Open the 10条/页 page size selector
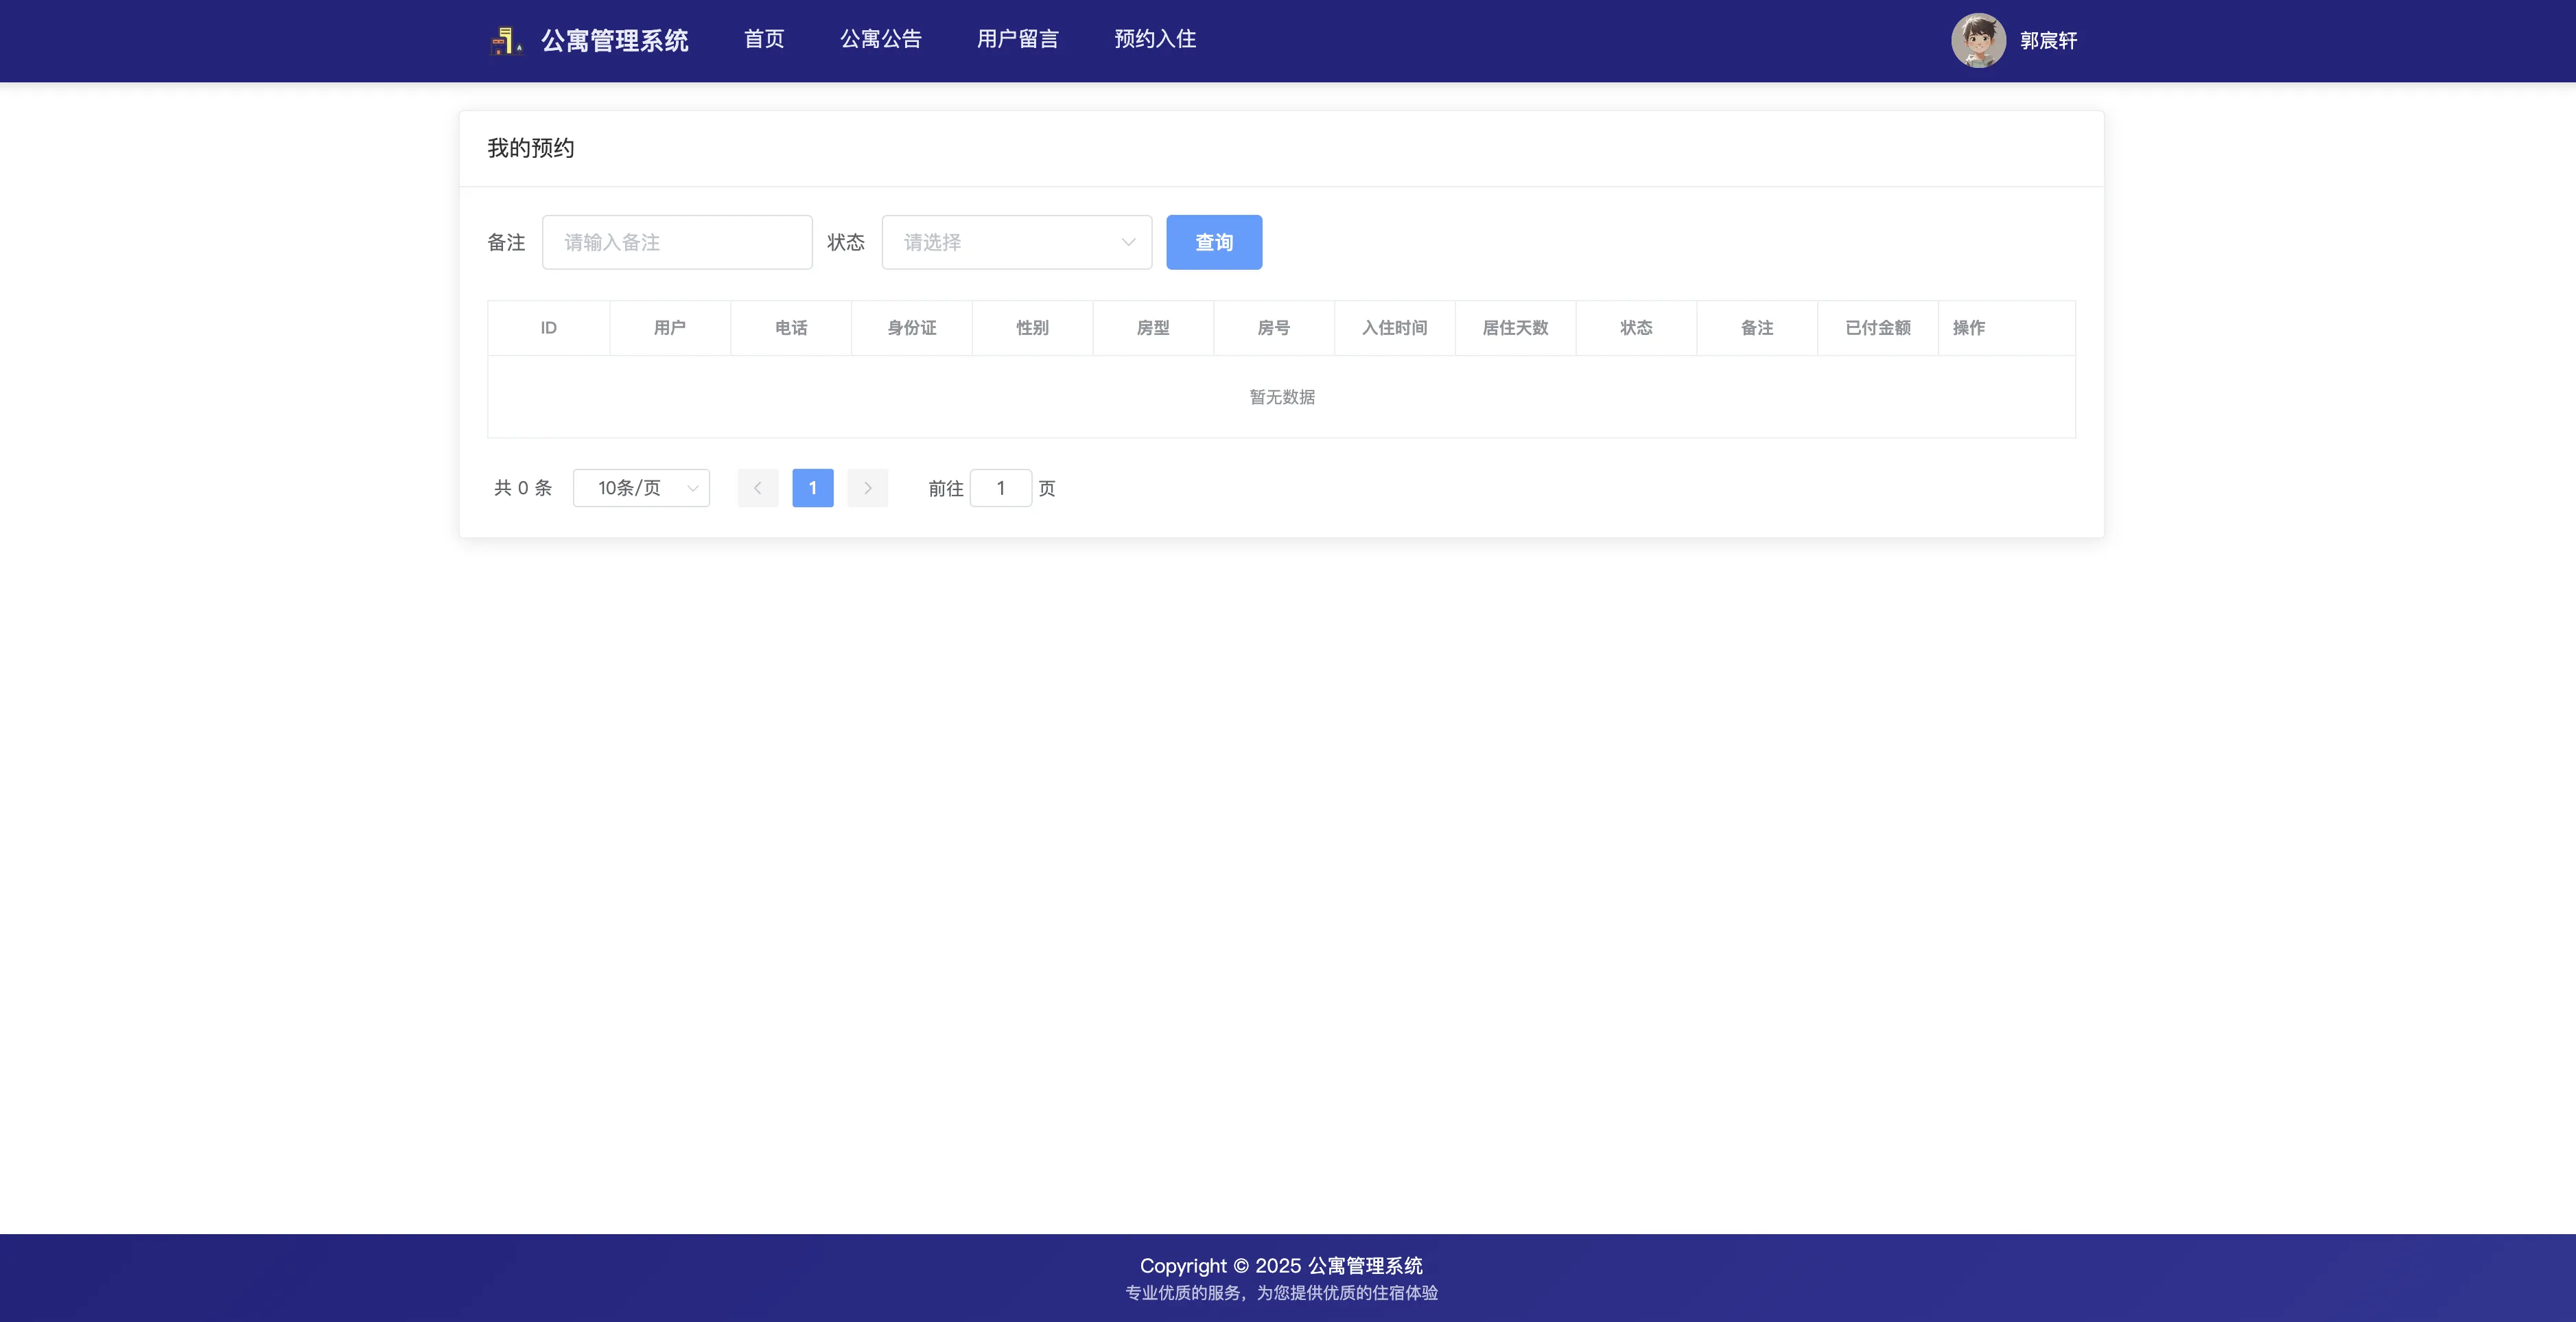 click(641, 488)
